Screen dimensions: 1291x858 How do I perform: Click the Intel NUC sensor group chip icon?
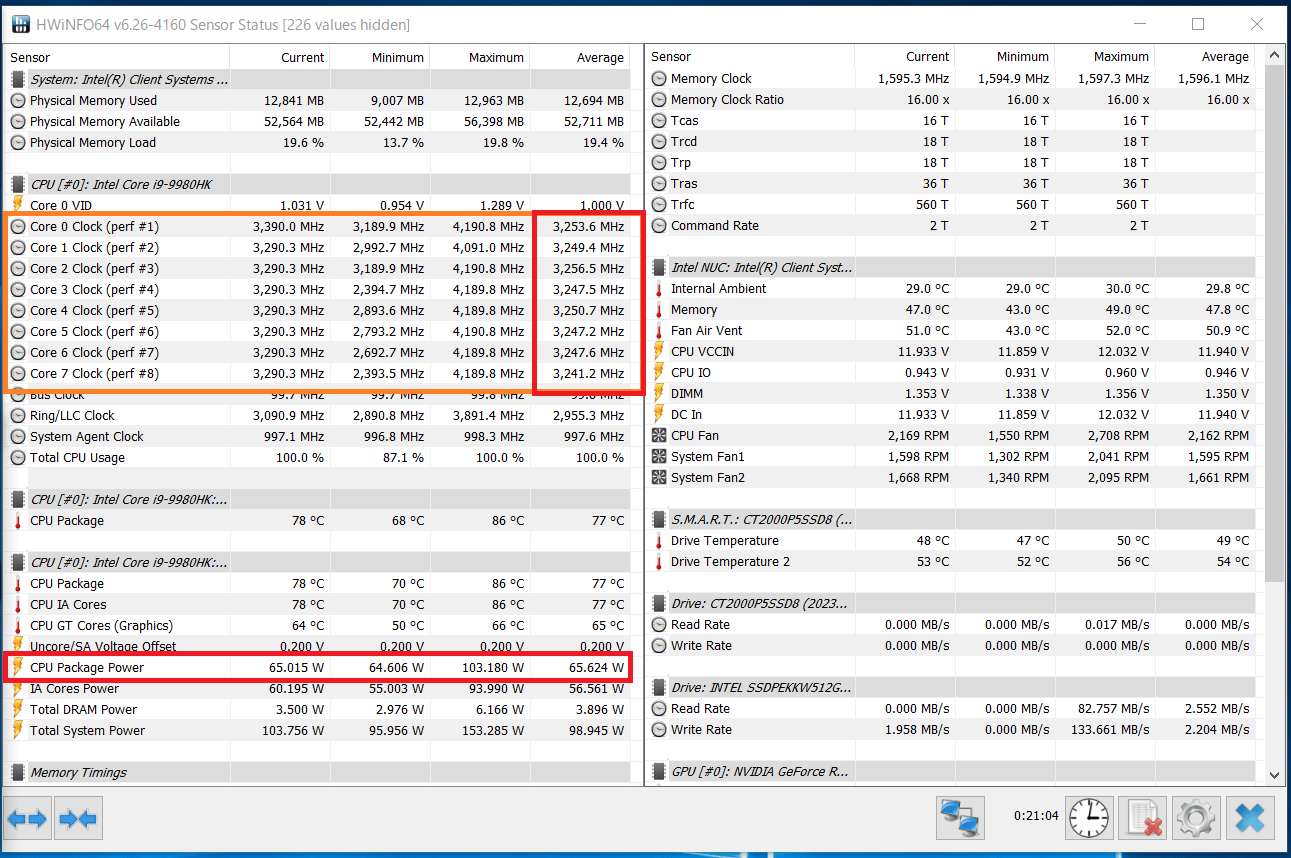(x=659, y=267)
